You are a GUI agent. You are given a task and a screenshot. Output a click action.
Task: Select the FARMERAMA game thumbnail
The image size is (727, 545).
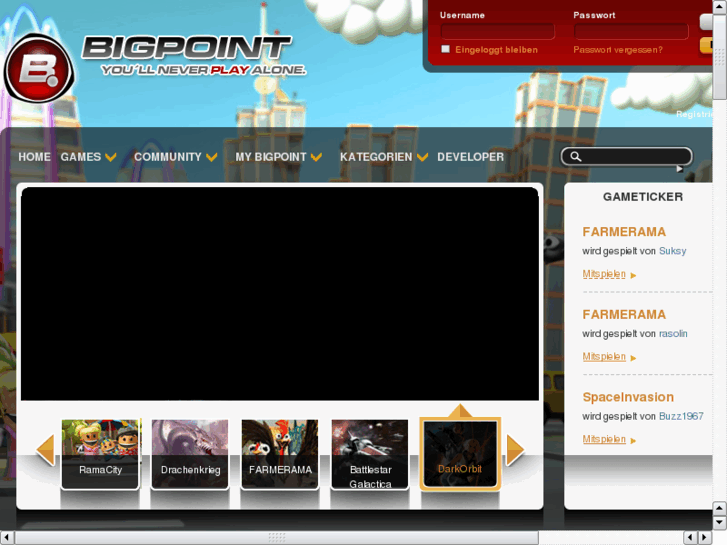[280, 454]
